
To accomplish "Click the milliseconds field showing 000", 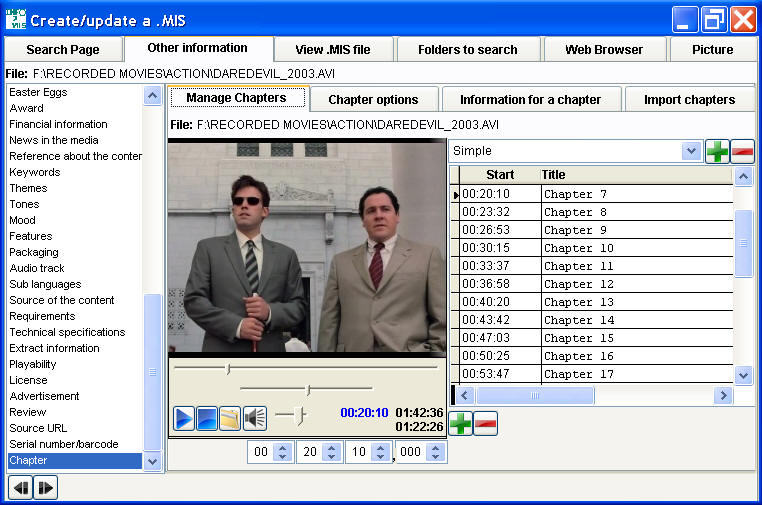I will click(411, 452).
